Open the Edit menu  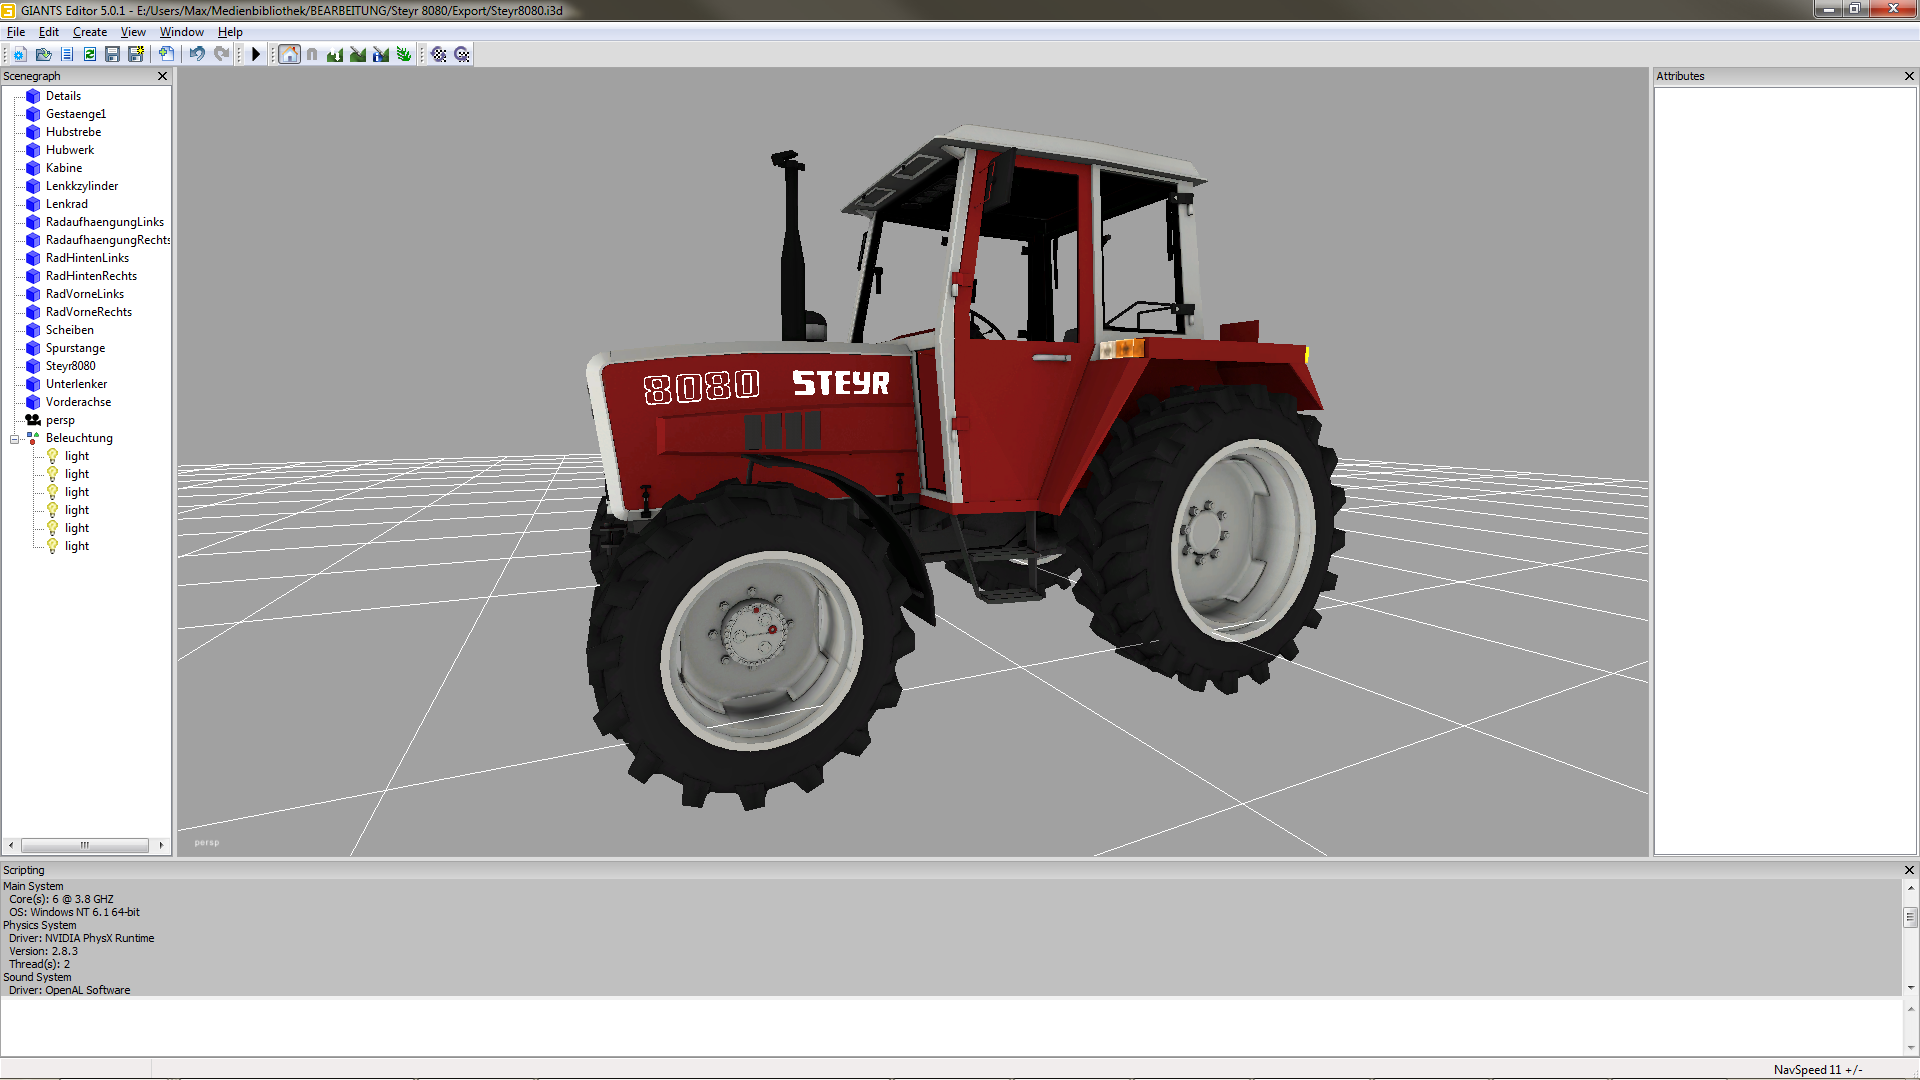point(49,32)
